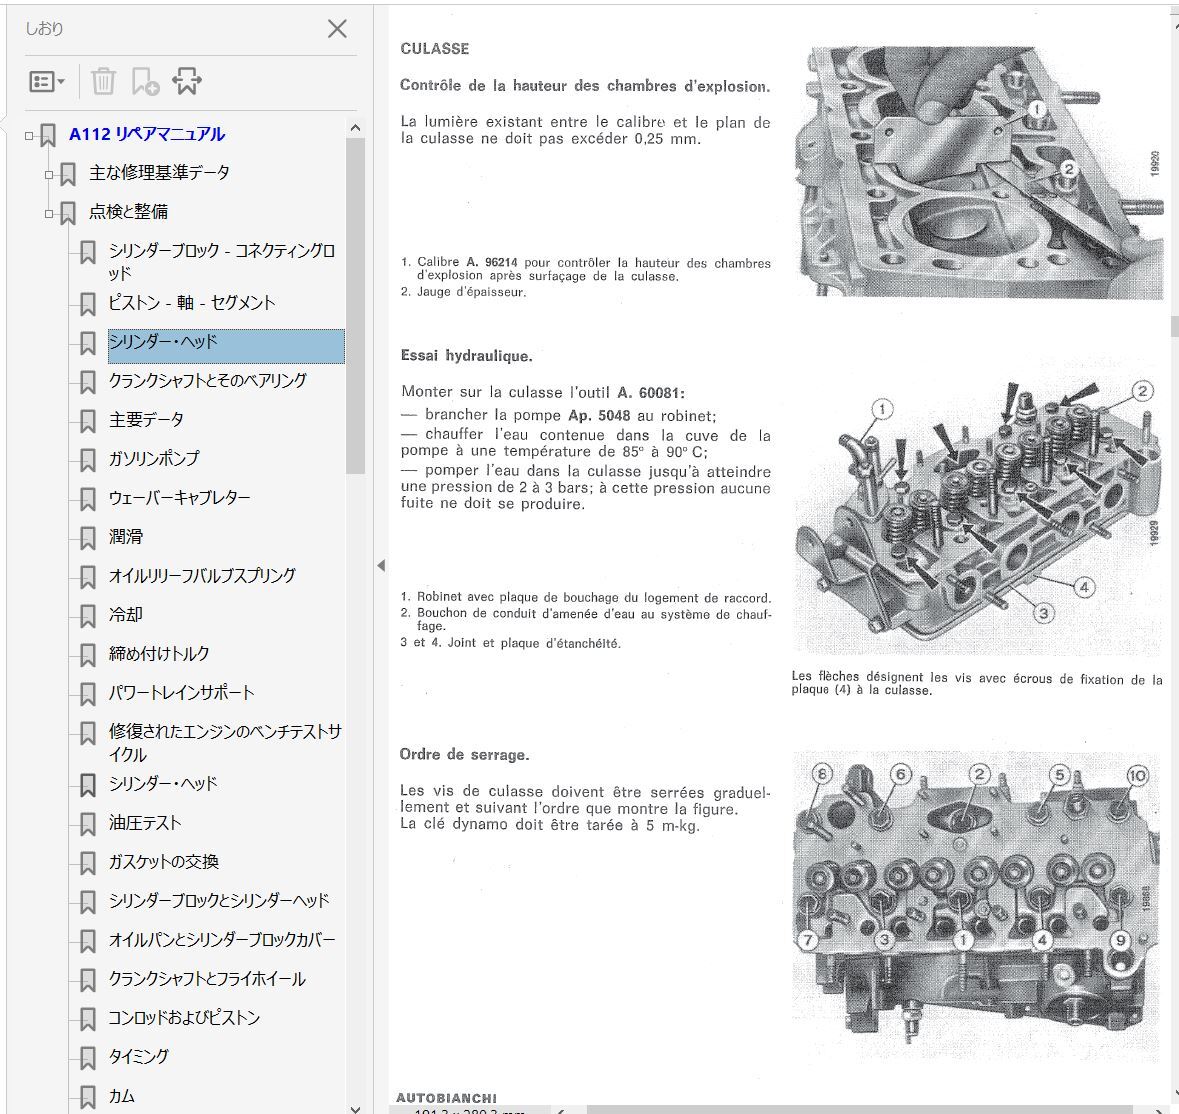Open bookmark 点検と整備
The height and width of the screenshot is (1114, 1179).
tap(128, 212)
